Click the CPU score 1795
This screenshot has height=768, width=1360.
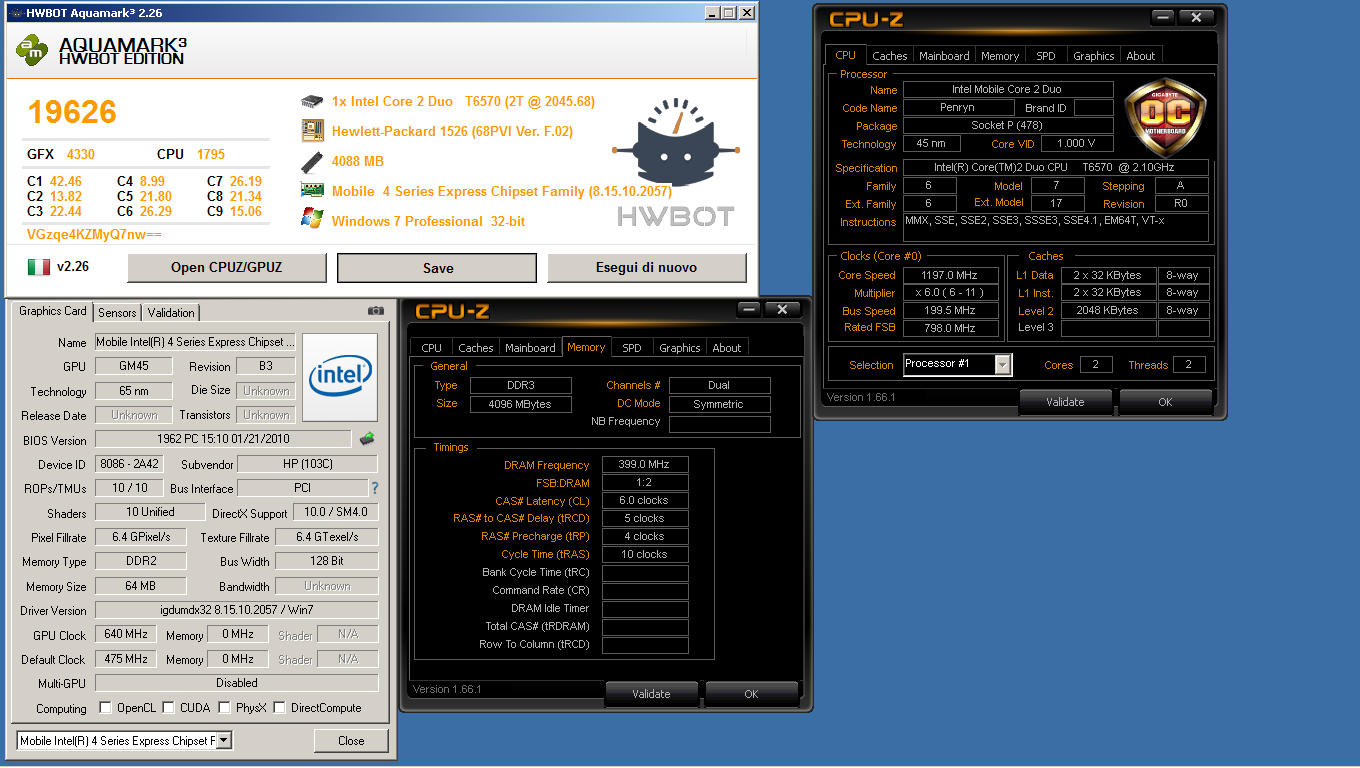(x=210, y=154)
